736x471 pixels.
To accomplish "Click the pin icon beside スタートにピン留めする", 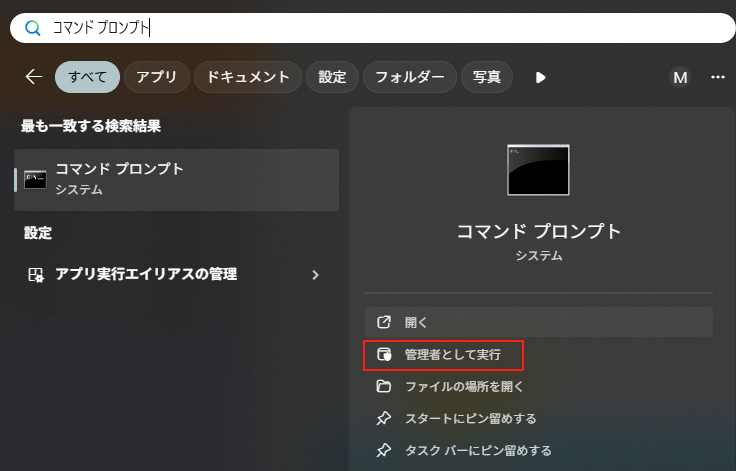I will point(383,418).
